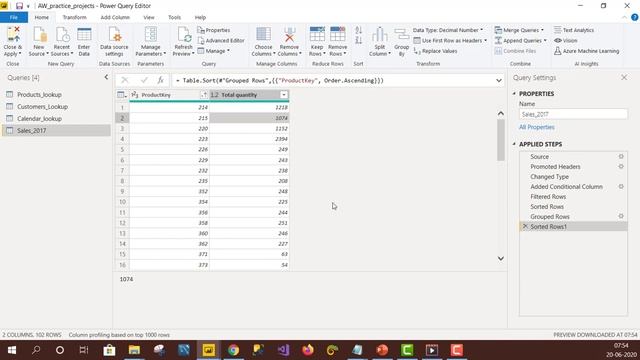Click Text Analytics
This screenshot has height=360, width=640.
[x=574, y=30]
